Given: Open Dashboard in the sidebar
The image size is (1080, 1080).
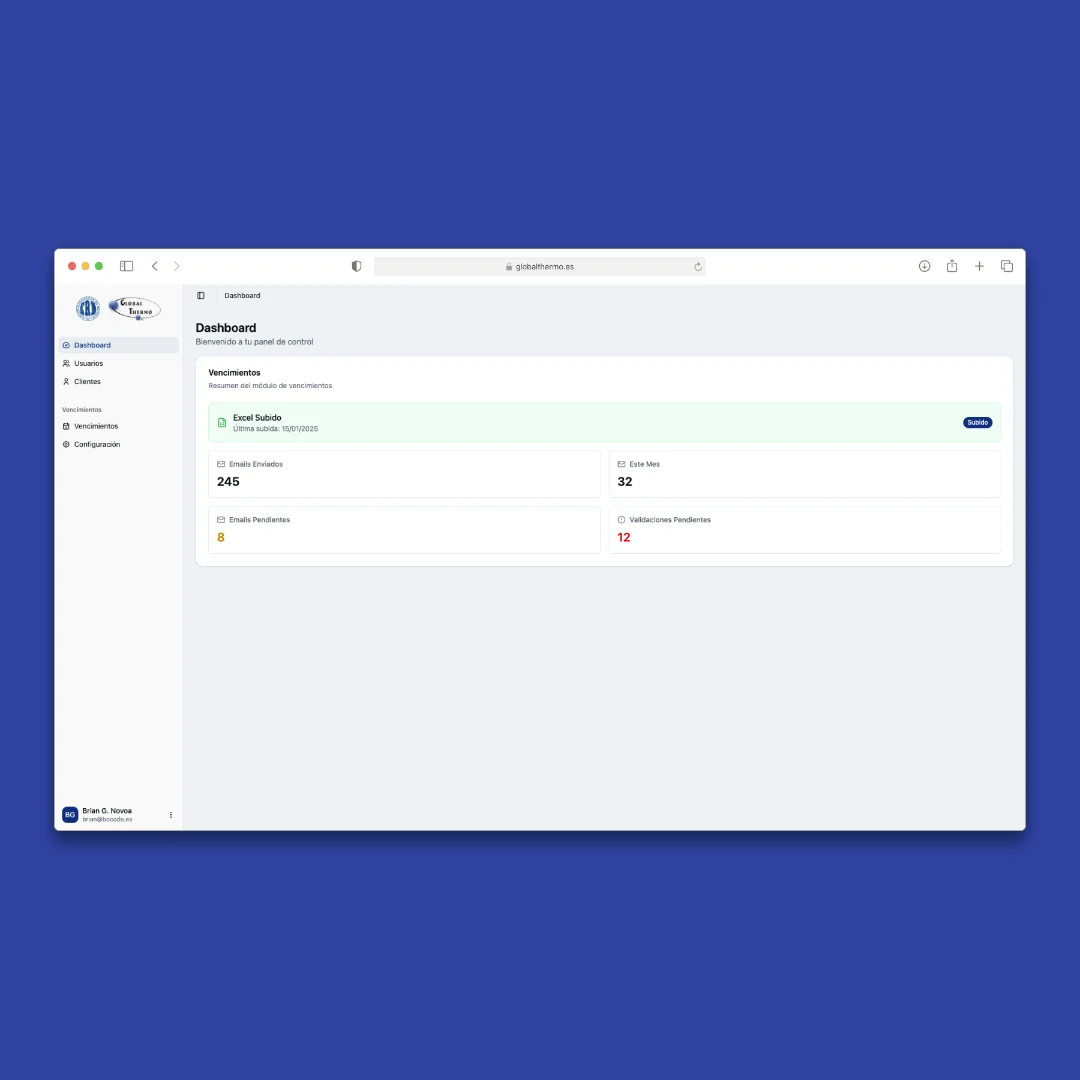Looking at the screenshot, I should pos(119,345).
